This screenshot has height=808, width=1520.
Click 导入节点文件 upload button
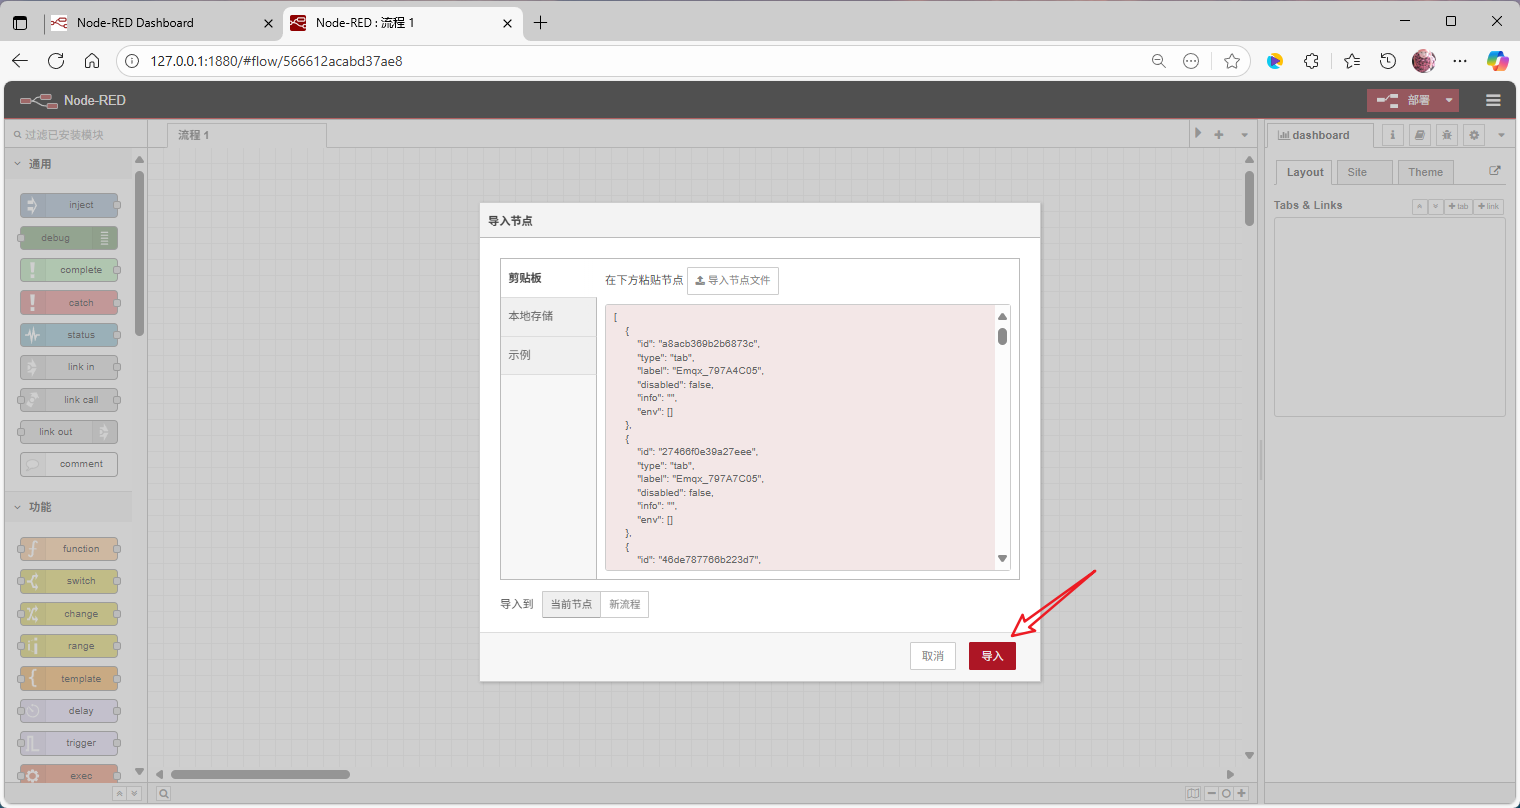tap(732, 281)
